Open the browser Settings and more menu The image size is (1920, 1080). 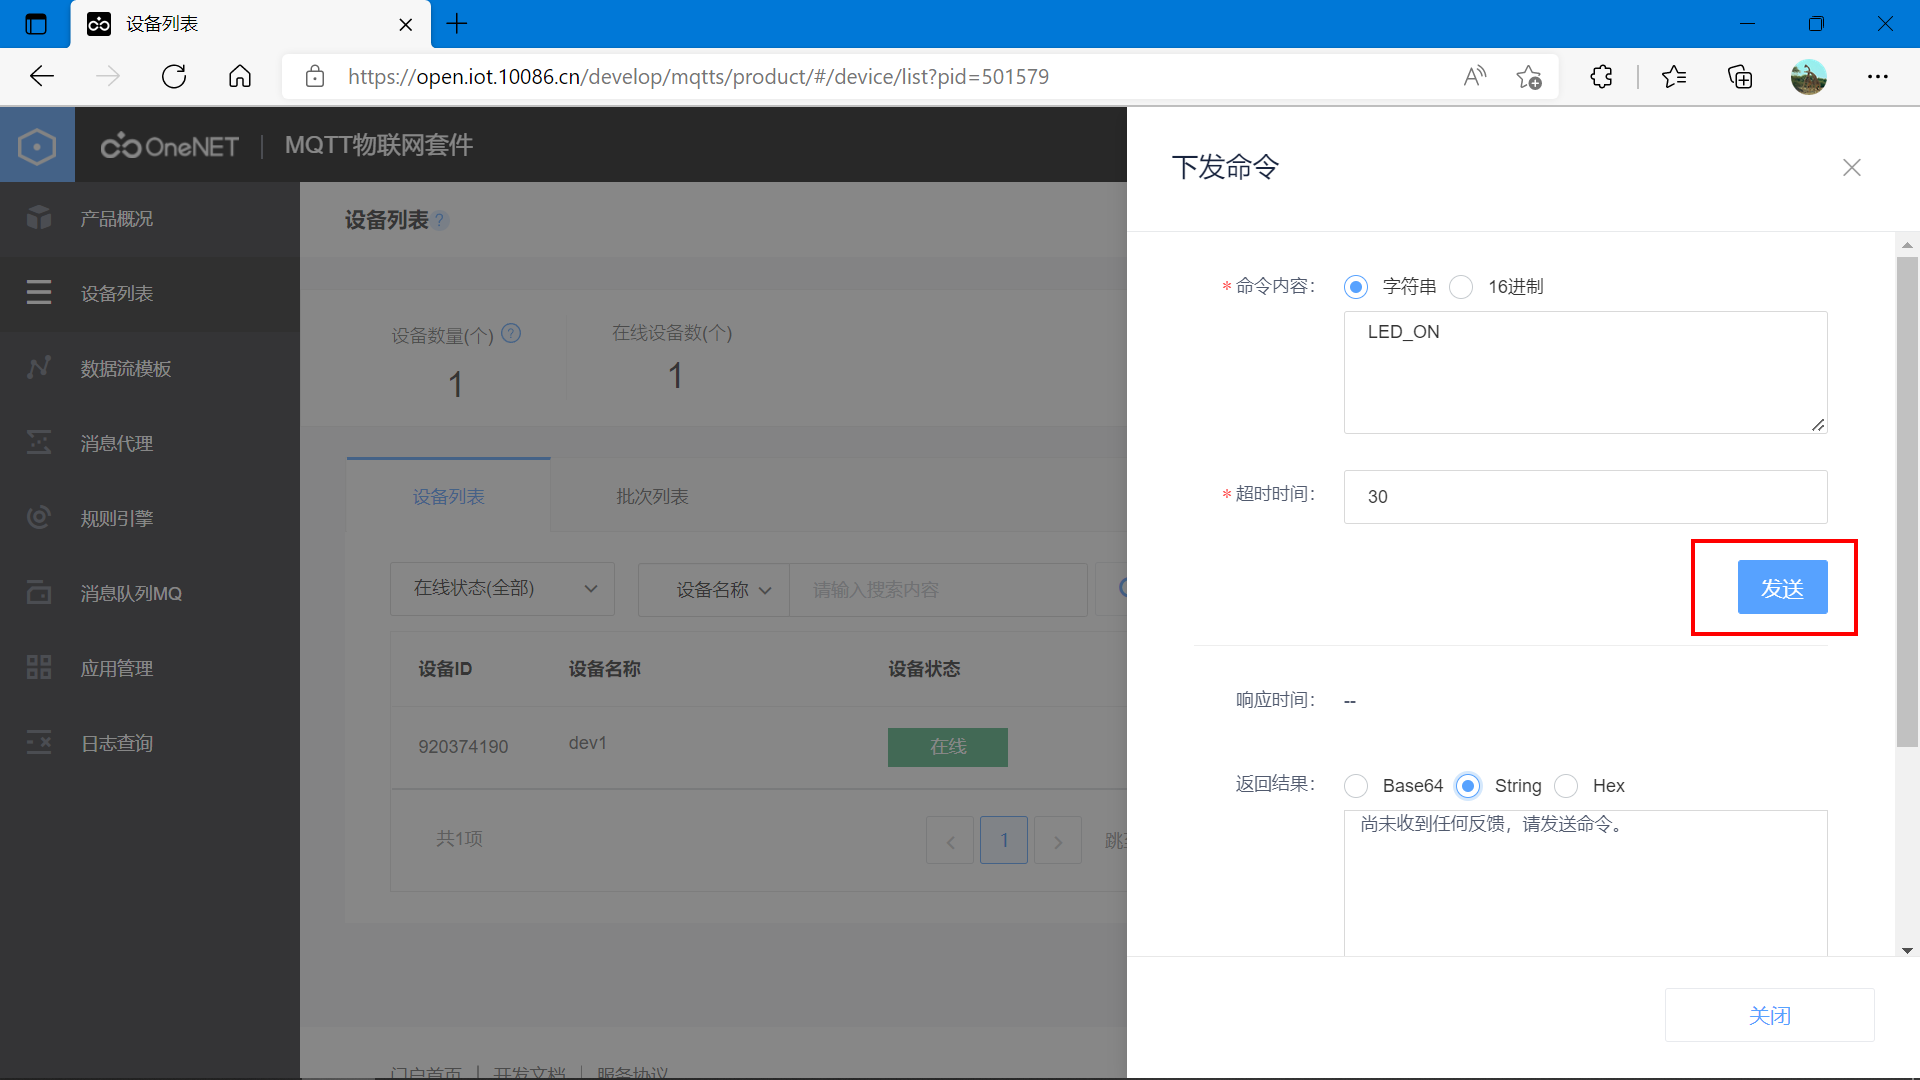click(x=1878, y=77)
